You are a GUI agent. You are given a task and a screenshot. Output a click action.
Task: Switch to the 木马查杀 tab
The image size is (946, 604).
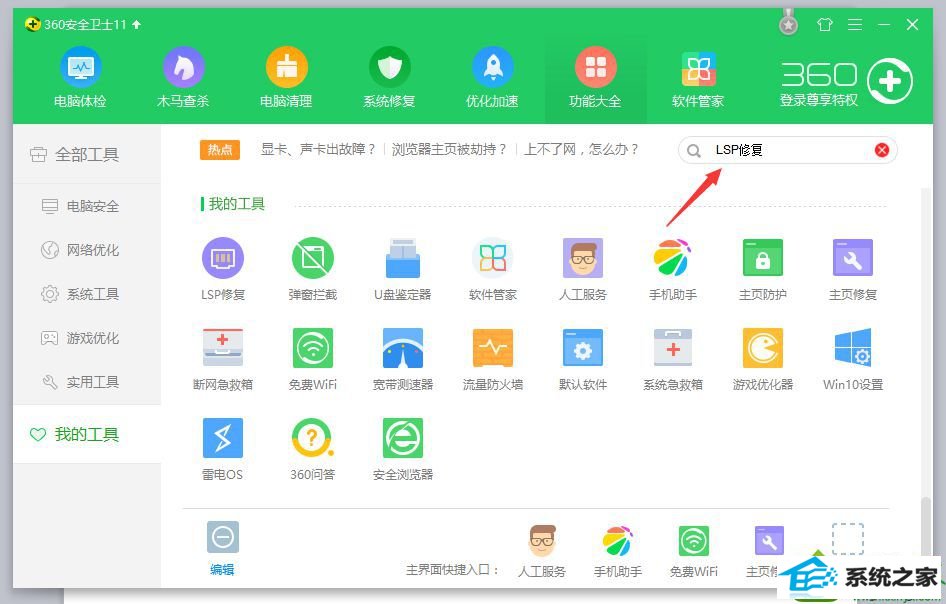pyautogui.click(x=183, y=78)
